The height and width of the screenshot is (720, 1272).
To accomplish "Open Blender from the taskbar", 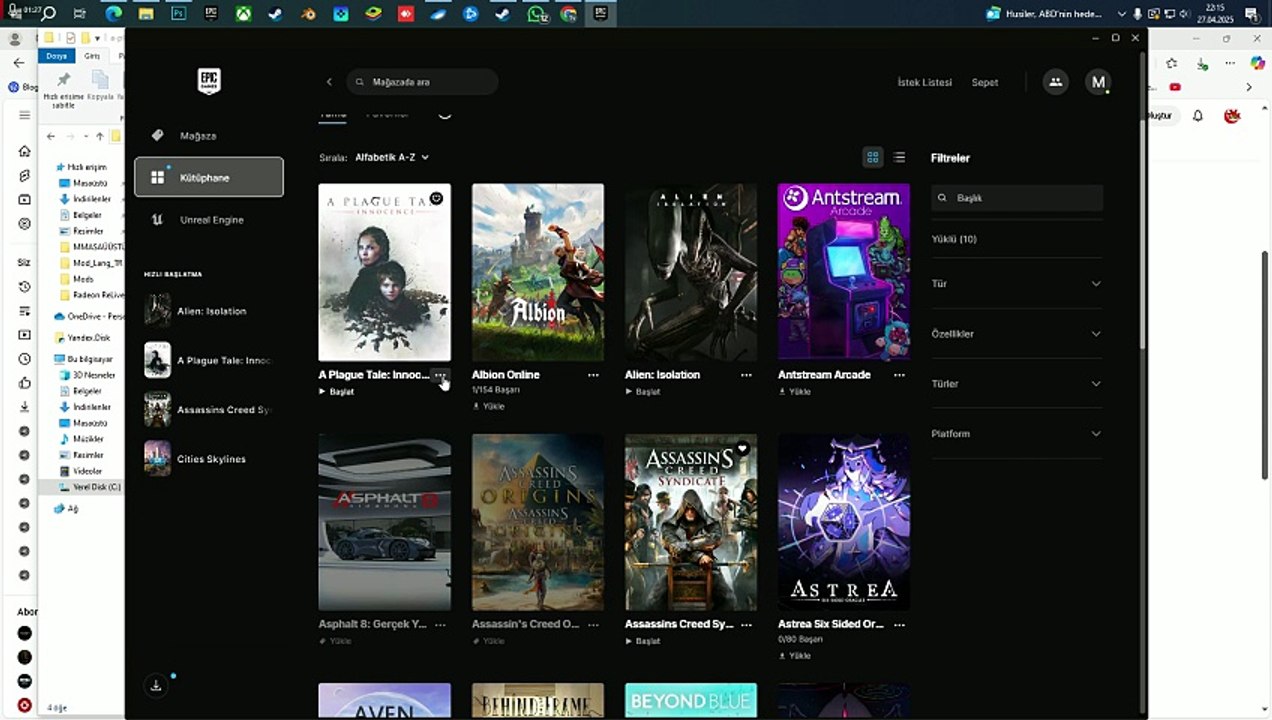I will point(308,14).
